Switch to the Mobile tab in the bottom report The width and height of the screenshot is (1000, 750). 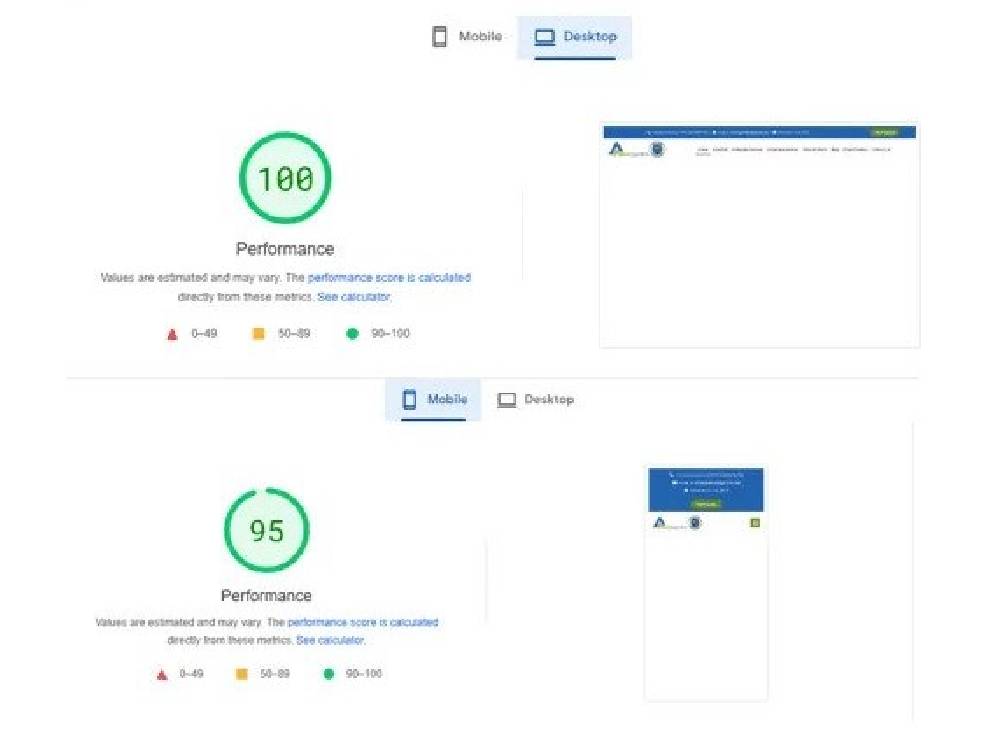pos(433,400)
